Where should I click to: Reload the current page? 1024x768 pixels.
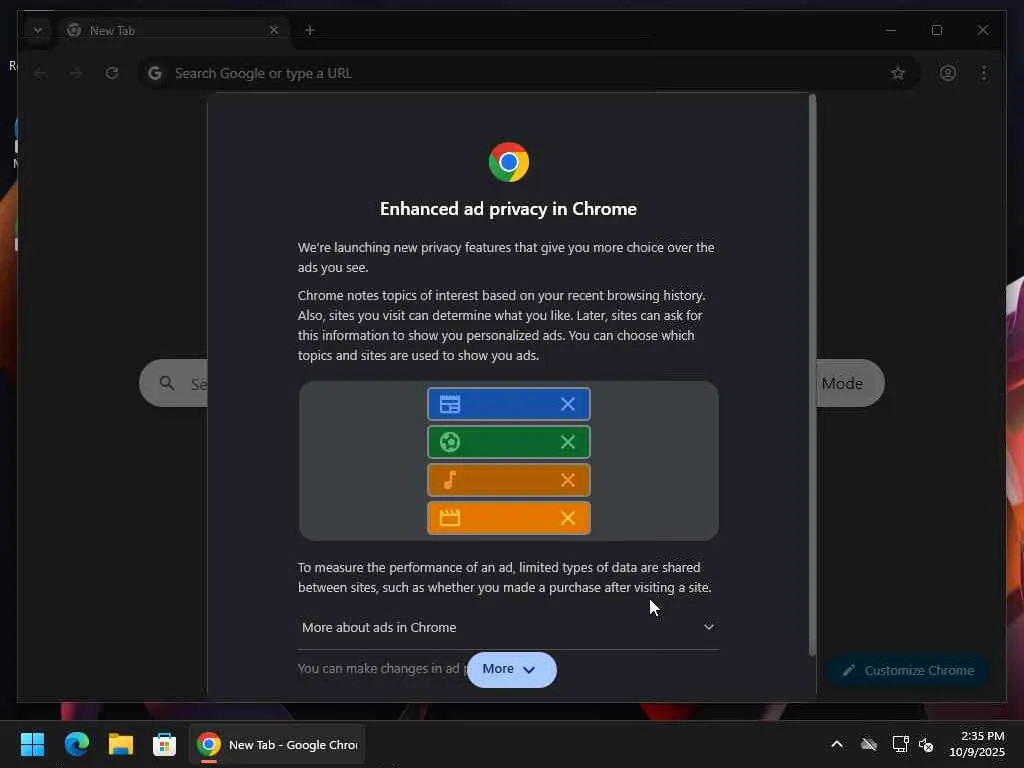(x=112, y=73)
